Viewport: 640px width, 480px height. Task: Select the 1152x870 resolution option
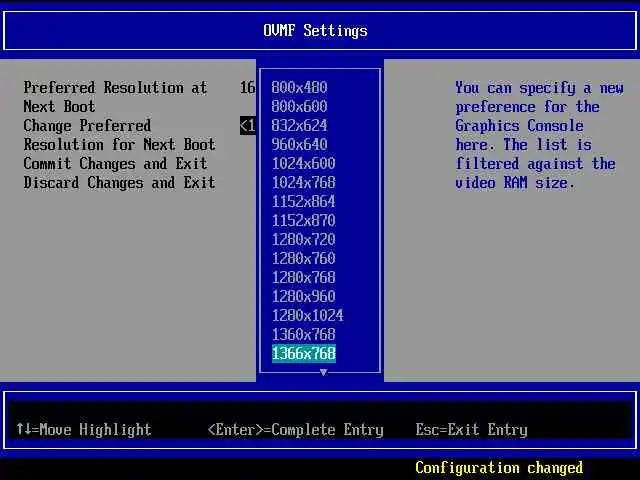click(303, 220)
